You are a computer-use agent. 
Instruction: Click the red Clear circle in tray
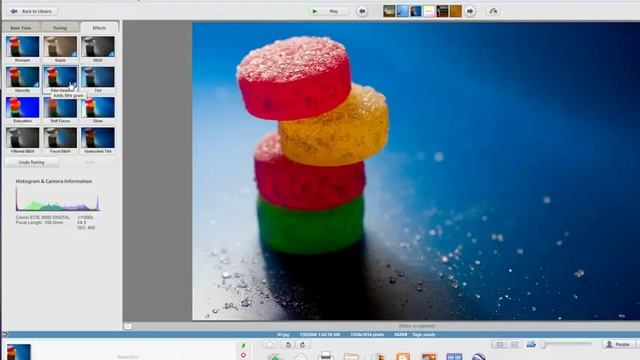click(x=243, y=355)
